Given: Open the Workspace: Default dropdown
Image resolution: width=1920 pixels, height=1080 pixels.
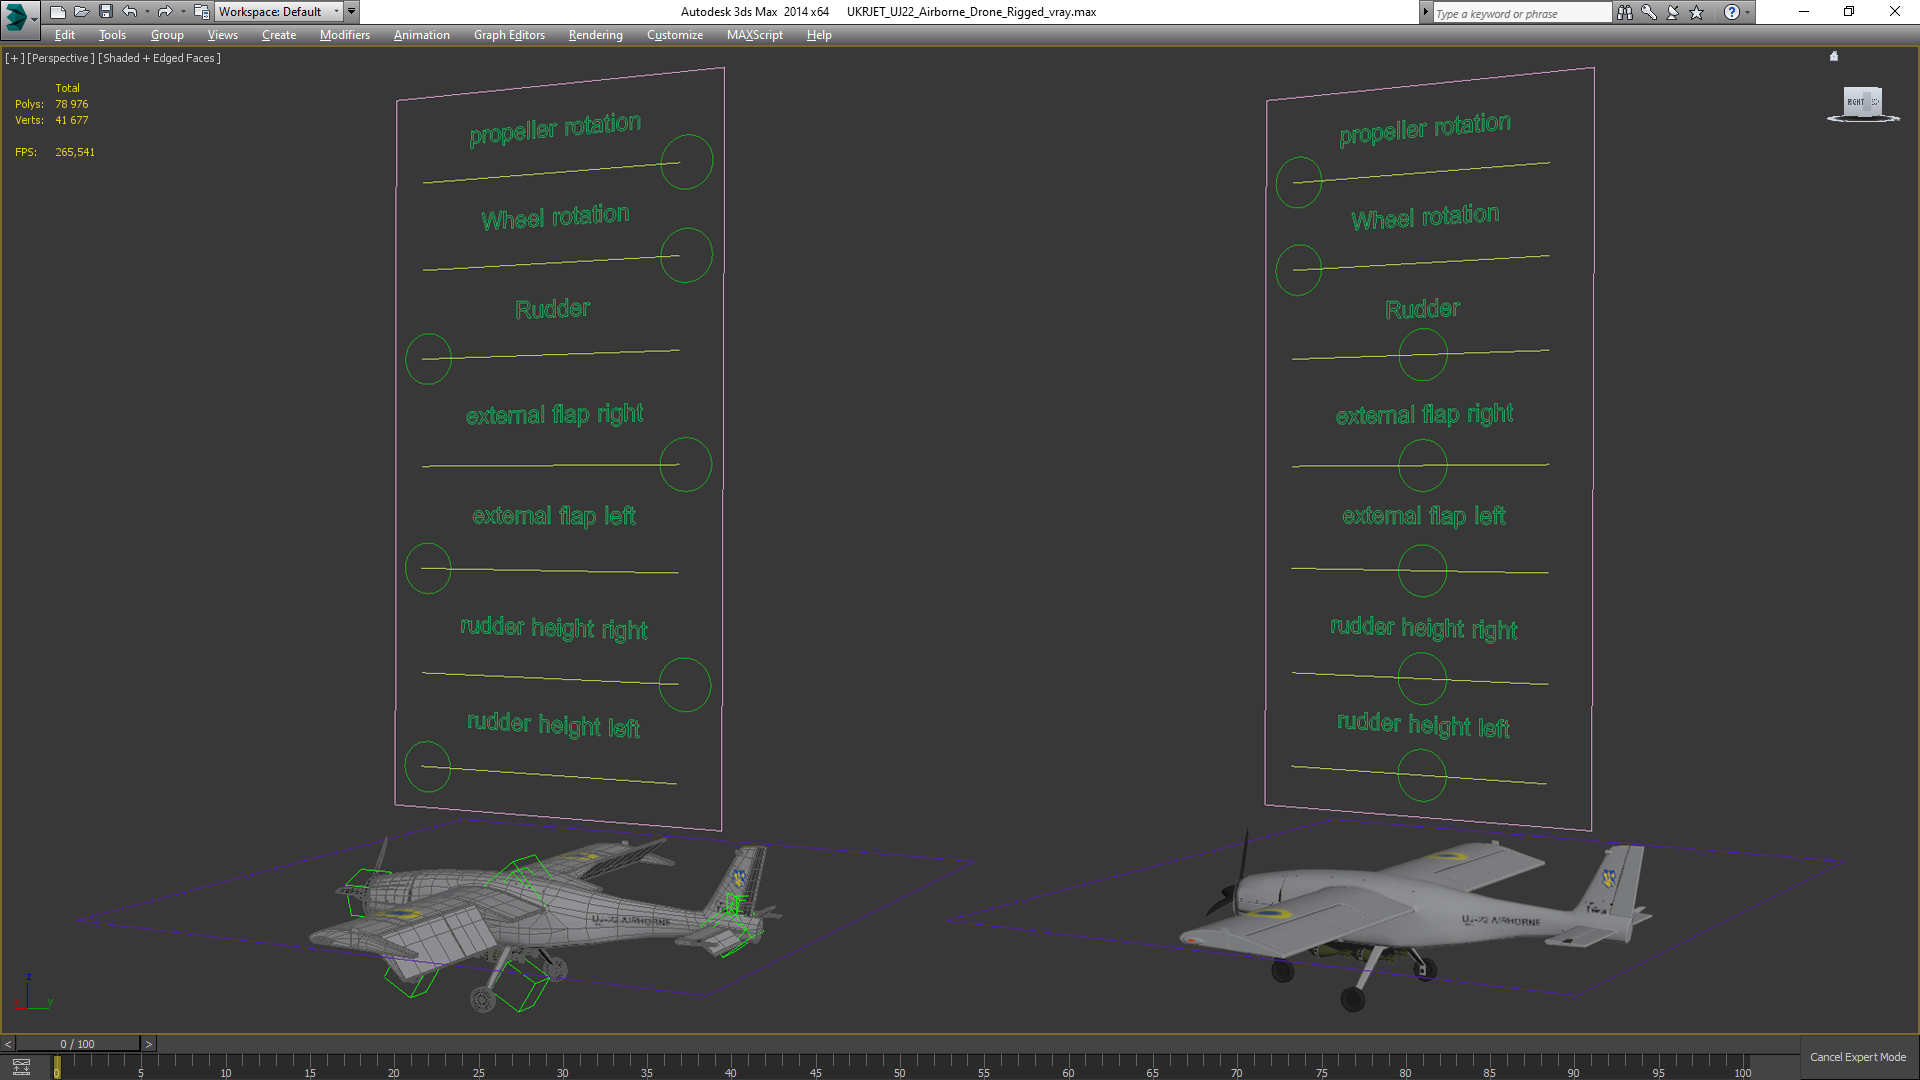Looking at the screenshot, I should (278, 12).
